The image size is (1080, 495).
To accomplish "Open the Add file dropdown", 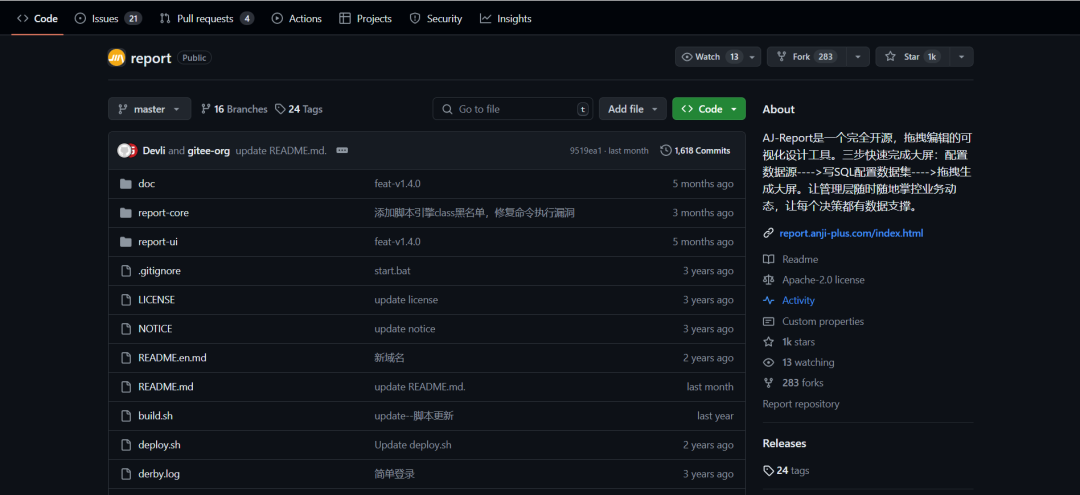I will [633, 109].
